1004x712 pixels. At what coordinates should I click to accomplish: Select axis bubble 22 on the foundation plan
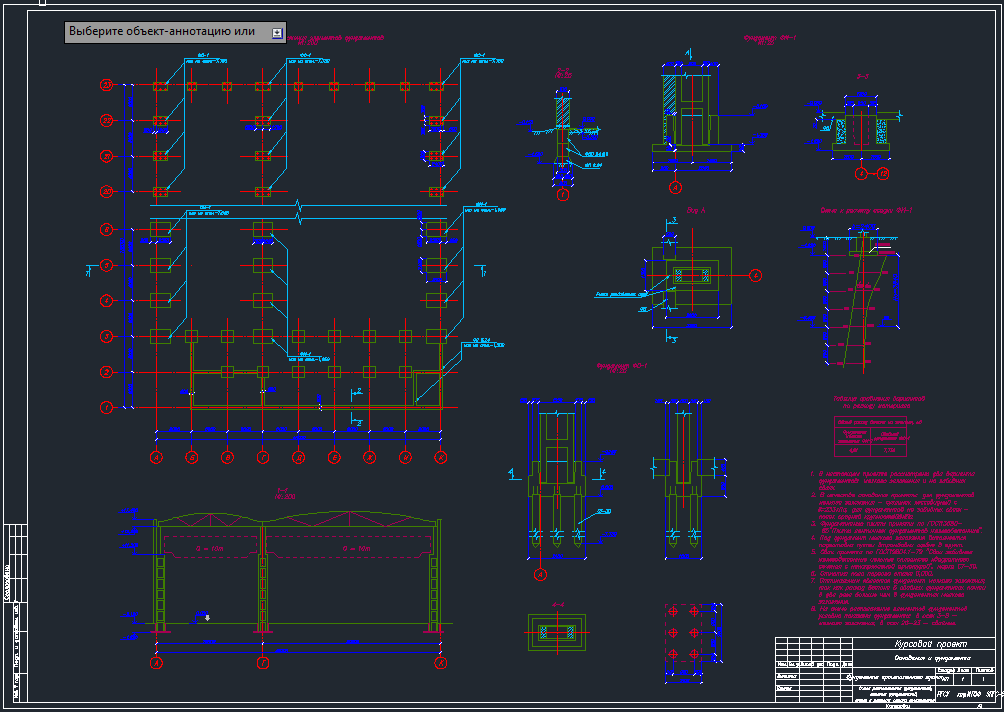[106, 120]
